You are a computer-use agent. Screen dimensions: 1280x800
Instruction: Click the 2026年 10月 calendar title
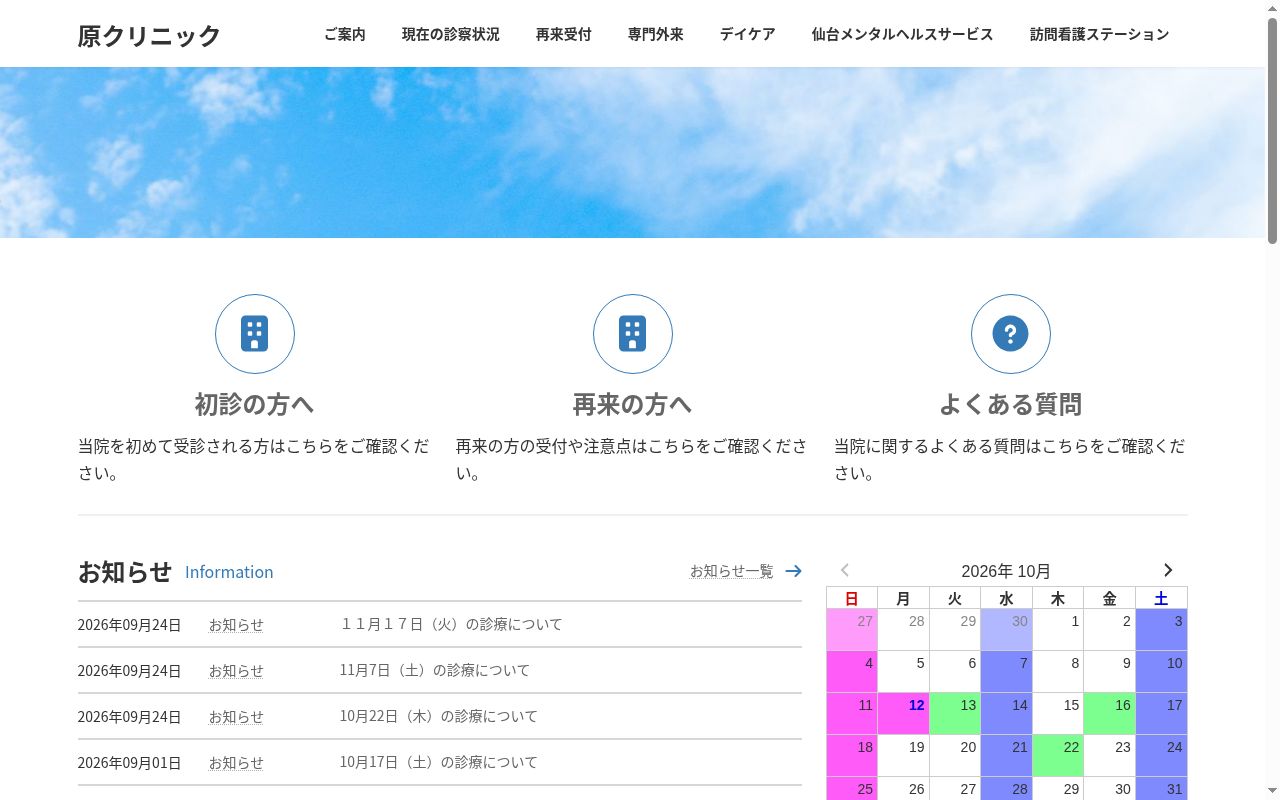coord(1006,571)
